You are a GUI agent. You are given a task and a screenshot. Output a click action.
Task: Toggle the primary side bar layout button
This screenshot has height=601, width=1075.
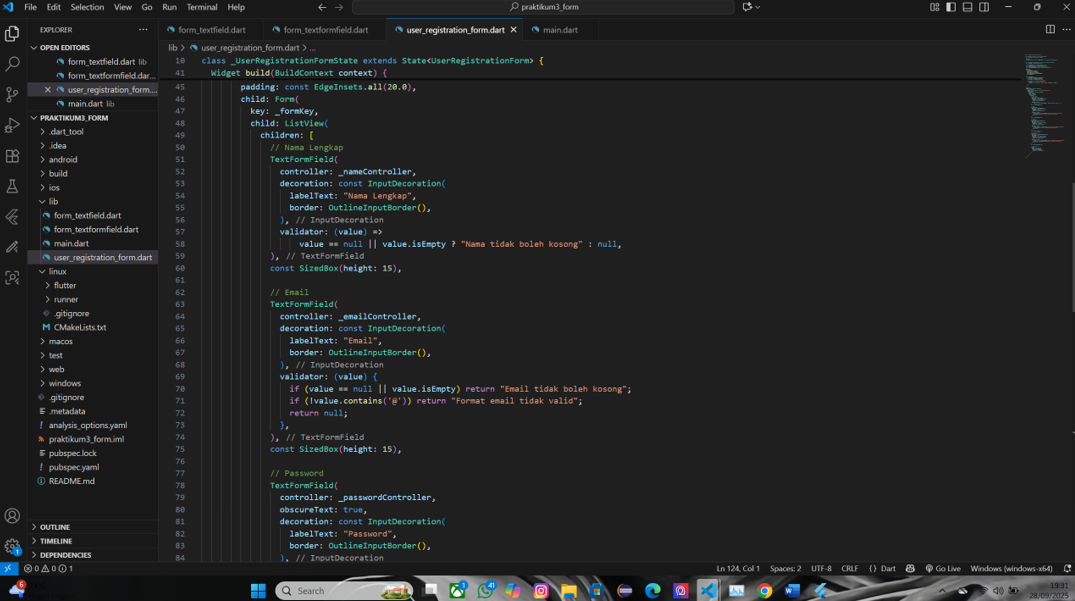tap(951, 7)
